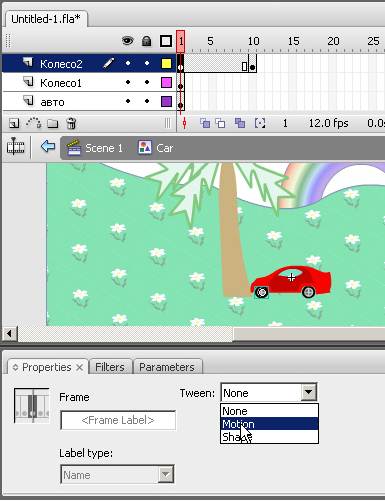Click the show all layers as outlines icon
Image resolution: width=385 pixels, height=502 pixels.
pos(166,41)
